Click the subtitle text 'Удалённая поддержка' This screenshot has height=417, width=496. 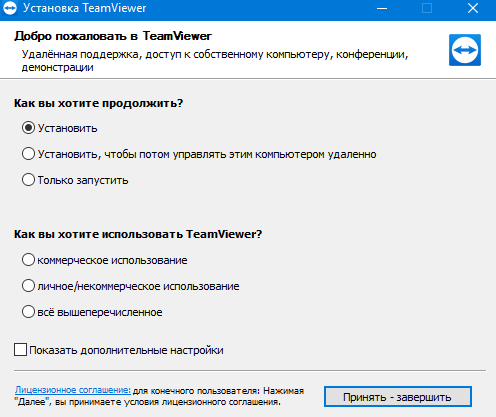(80, 54)
